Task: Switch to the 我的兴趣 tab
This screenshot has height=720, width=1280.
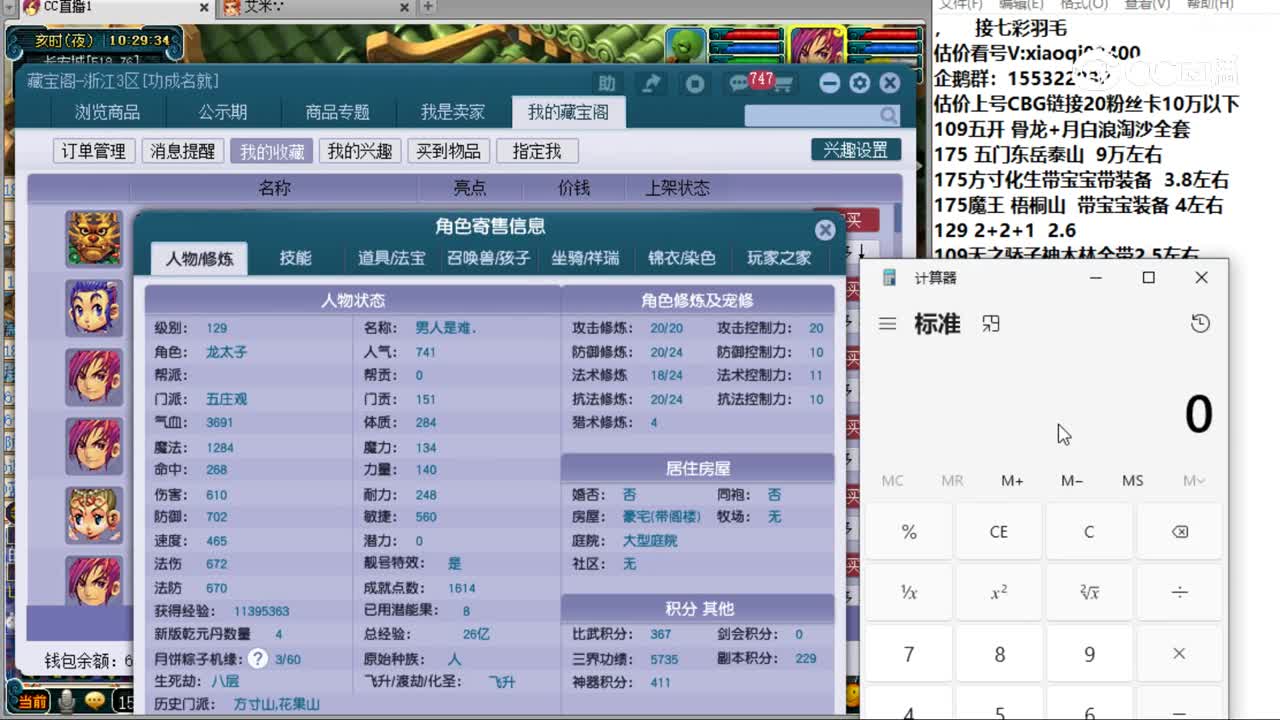Action: pyautogui.click(x=360, y=150)
